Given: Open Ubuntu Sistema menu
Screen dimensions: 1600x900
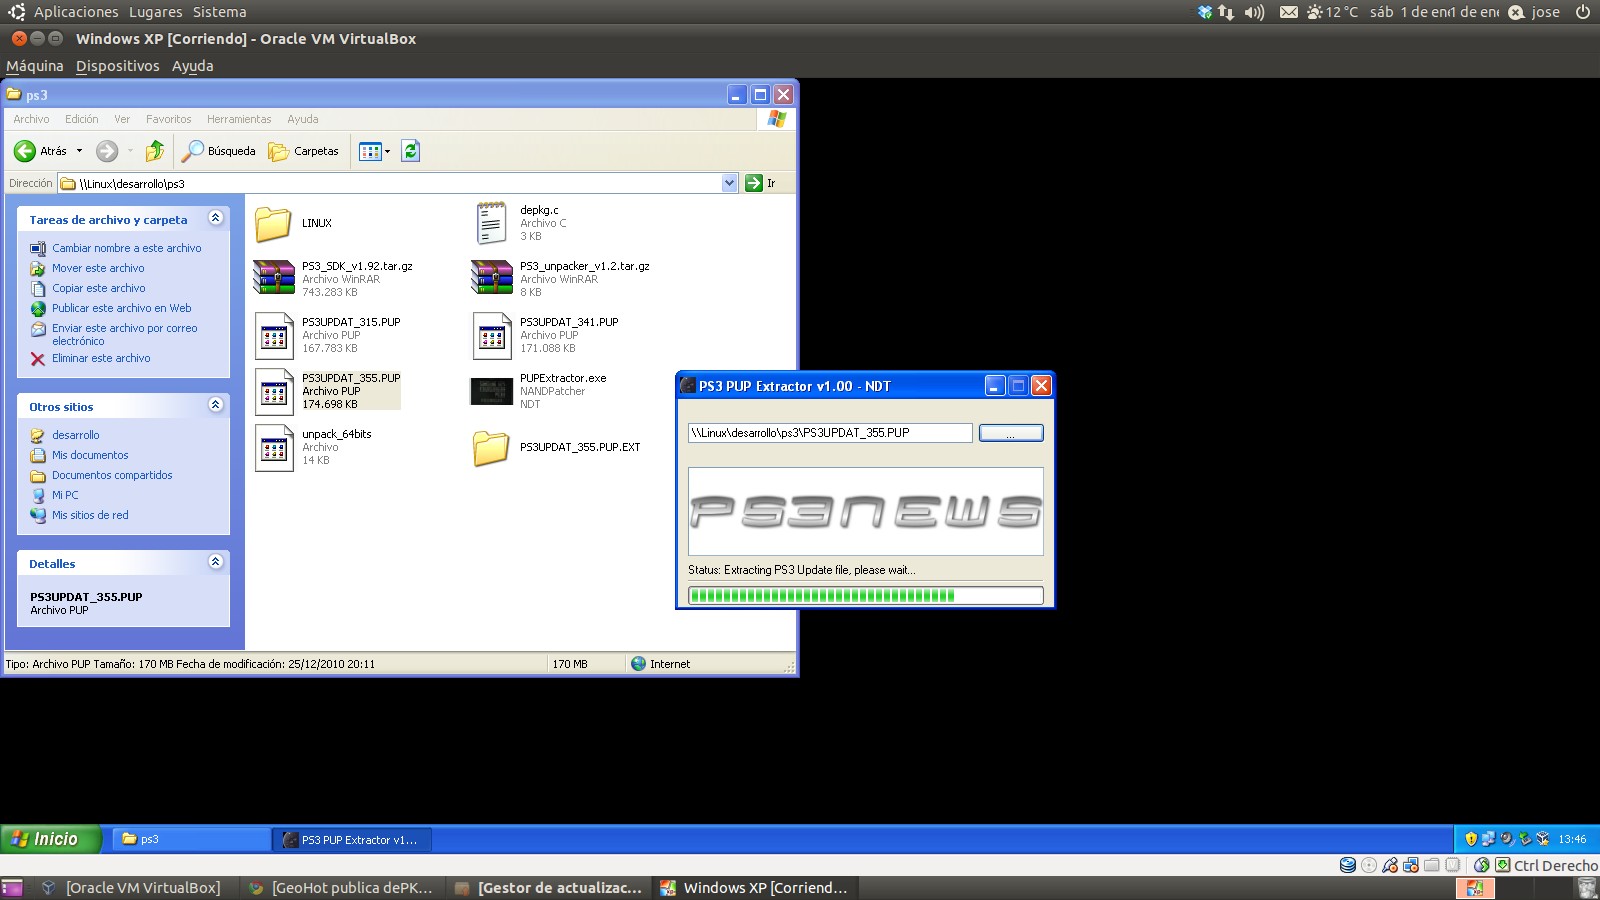Looking at the screenshot, I should point(219,12).
